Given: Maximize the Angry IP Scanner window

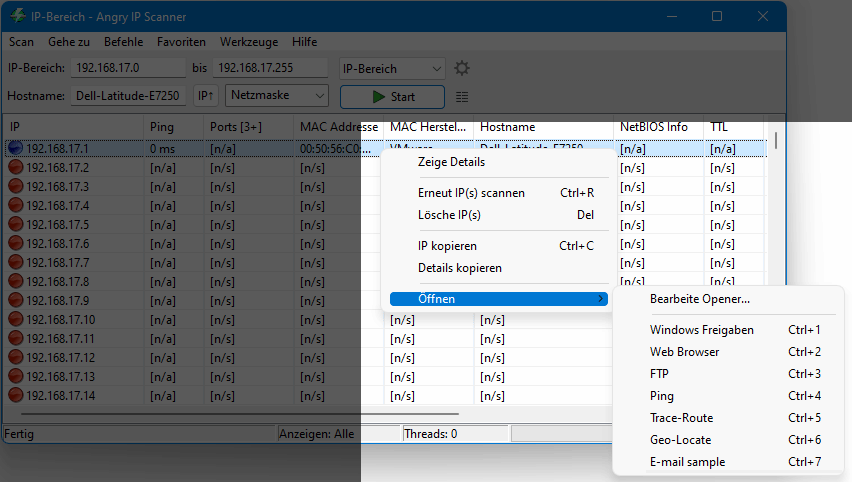Looking at the screenshot, I should pos(717,16).
